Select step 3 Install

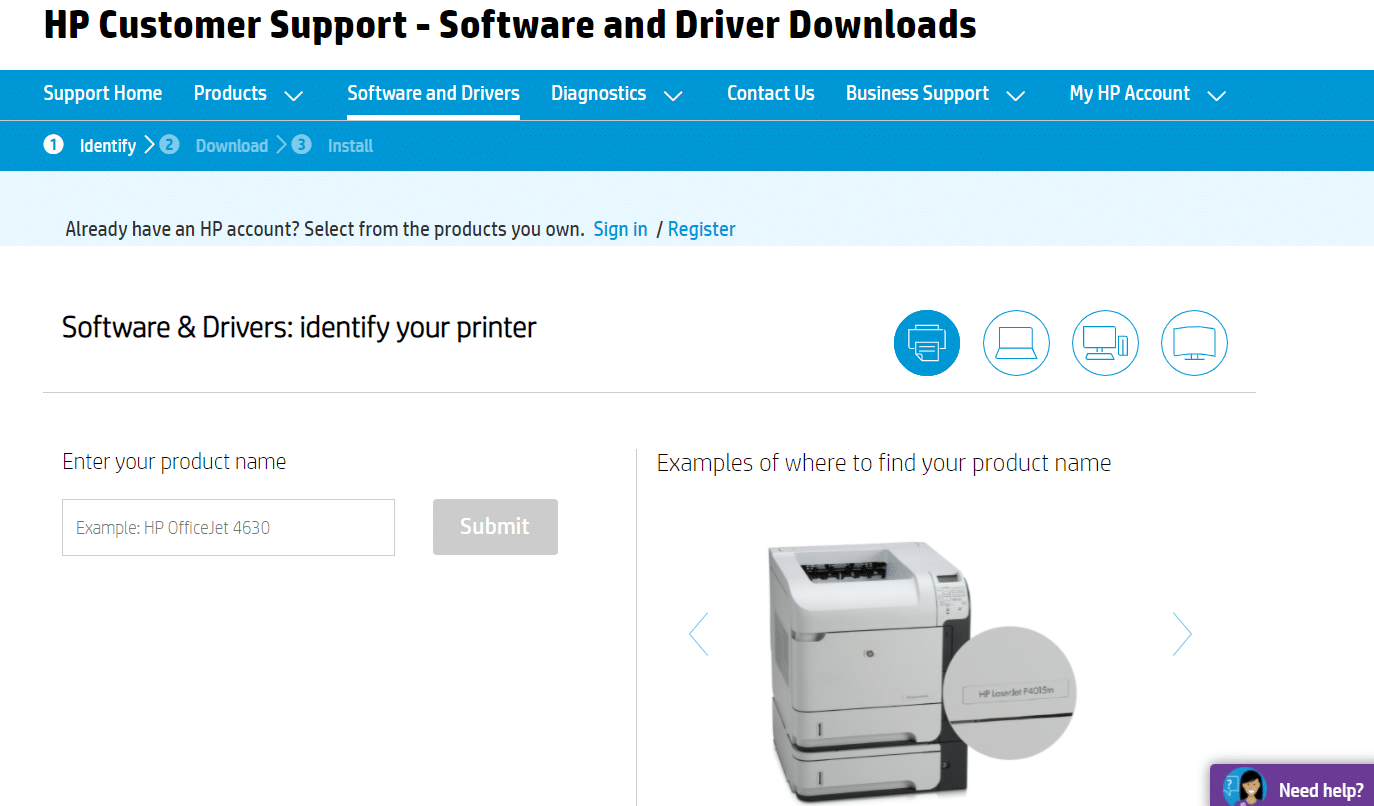[332, 145]
